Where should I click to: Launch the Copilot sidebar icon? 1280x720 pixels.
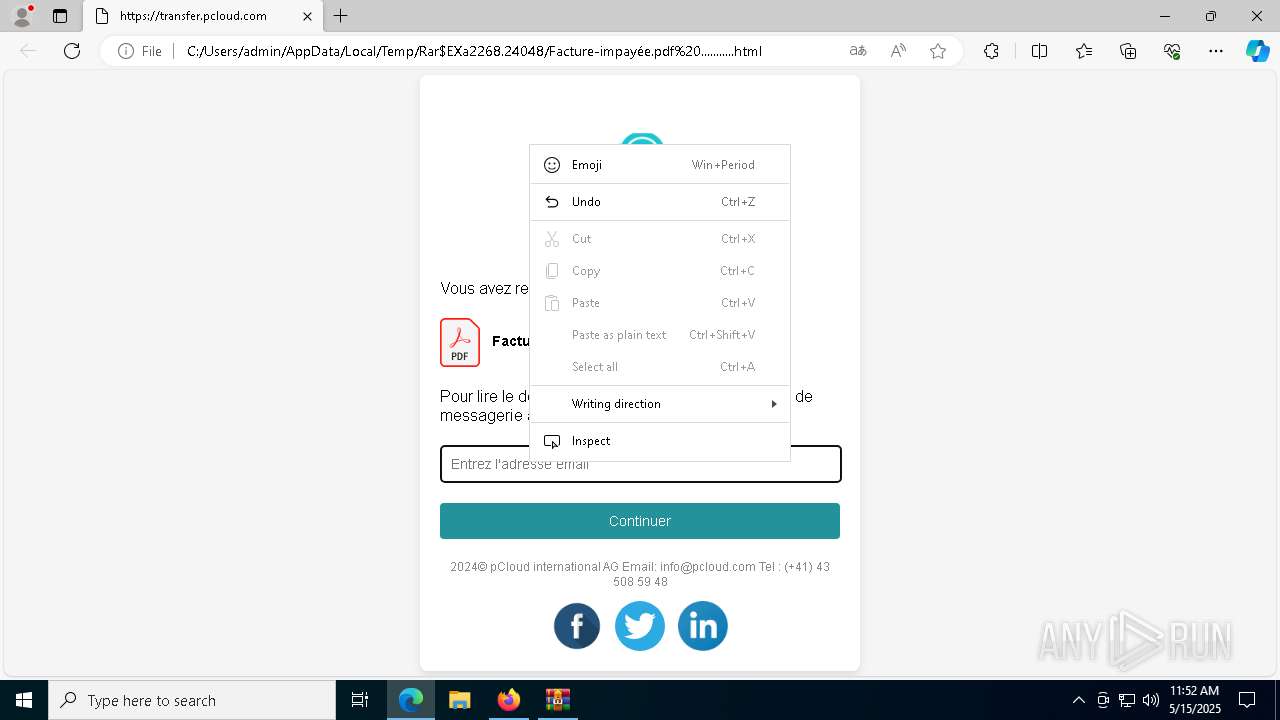[x=1257, y=51]
